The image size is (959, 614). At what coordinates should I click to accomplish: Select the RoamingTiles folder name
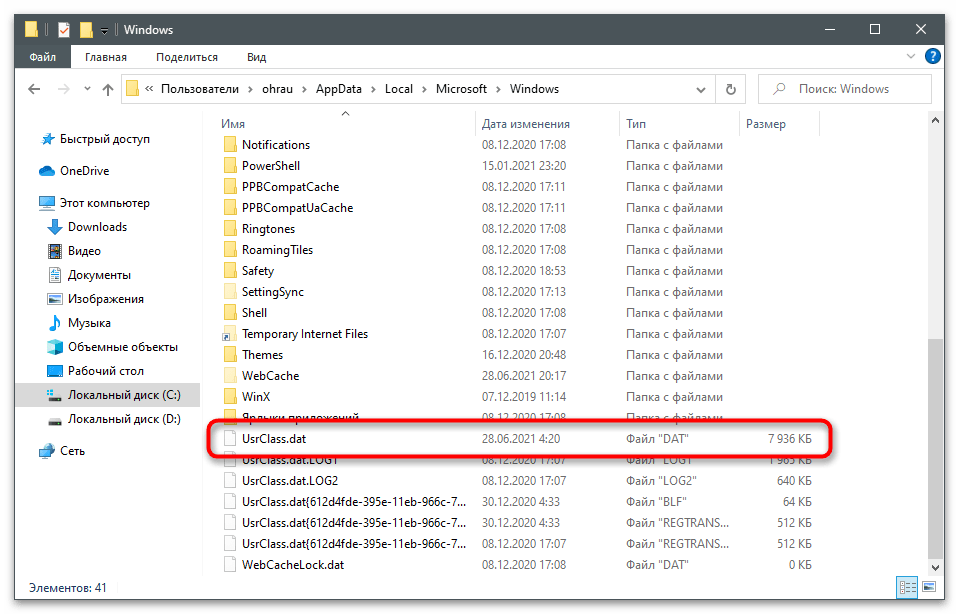click(277, 250)
